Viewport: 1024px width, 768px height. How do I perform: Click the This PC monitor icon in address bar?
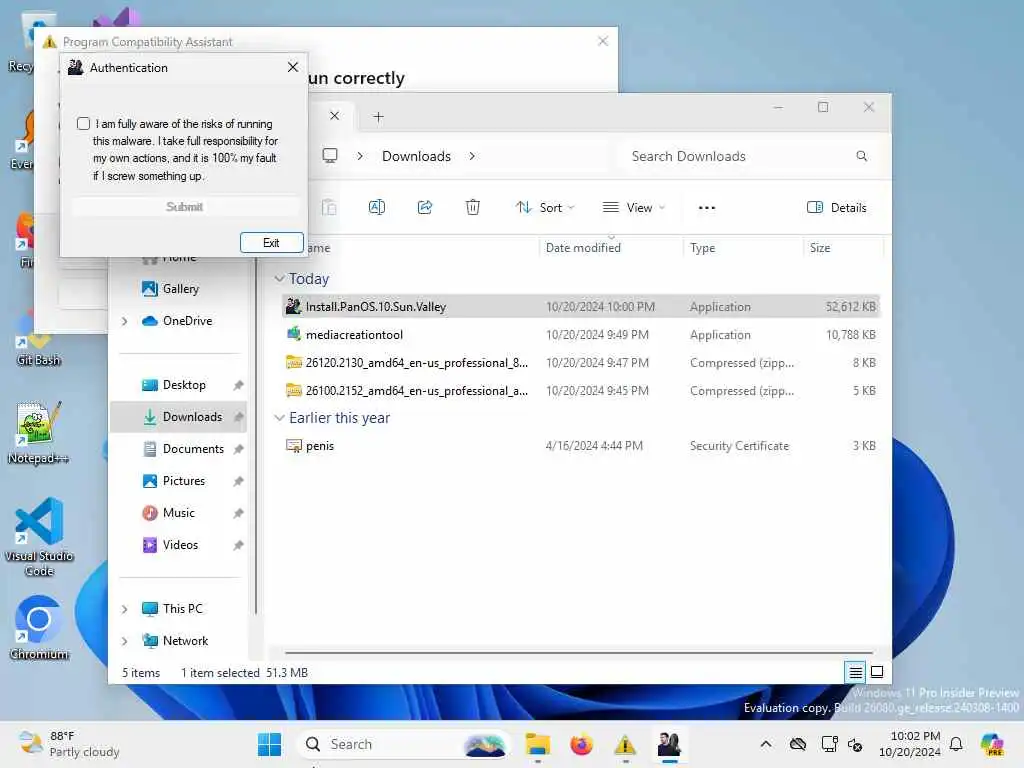point(330,156)
